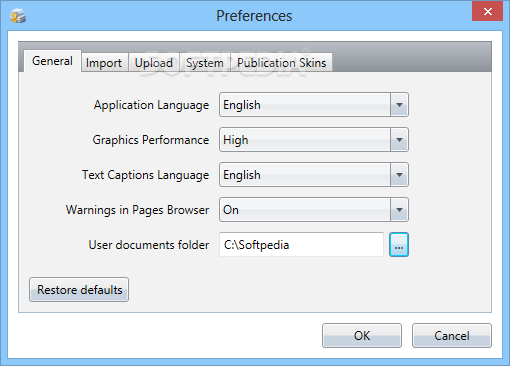The width and height of the screenshot is (510, 366).
Task: Open the Upload tab
Action: (x=154, y=62)
